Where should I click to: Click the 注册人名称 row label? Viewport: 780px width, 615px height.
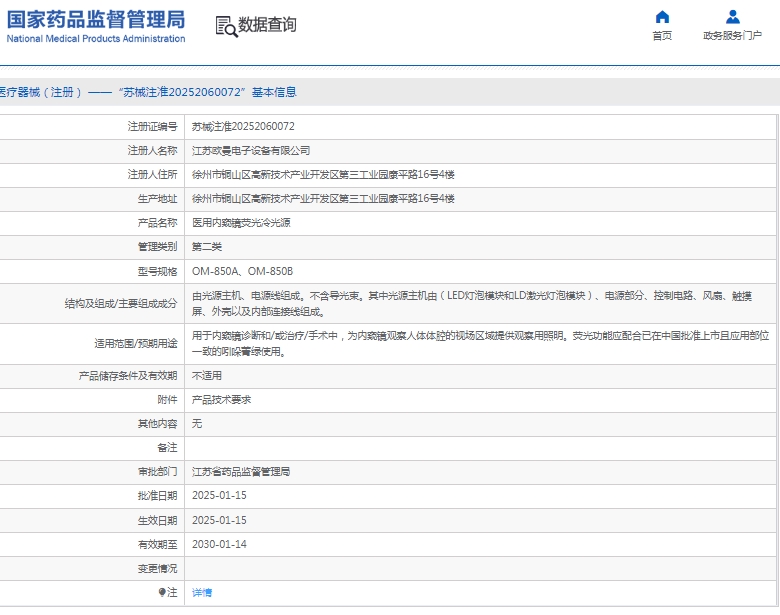152,151
